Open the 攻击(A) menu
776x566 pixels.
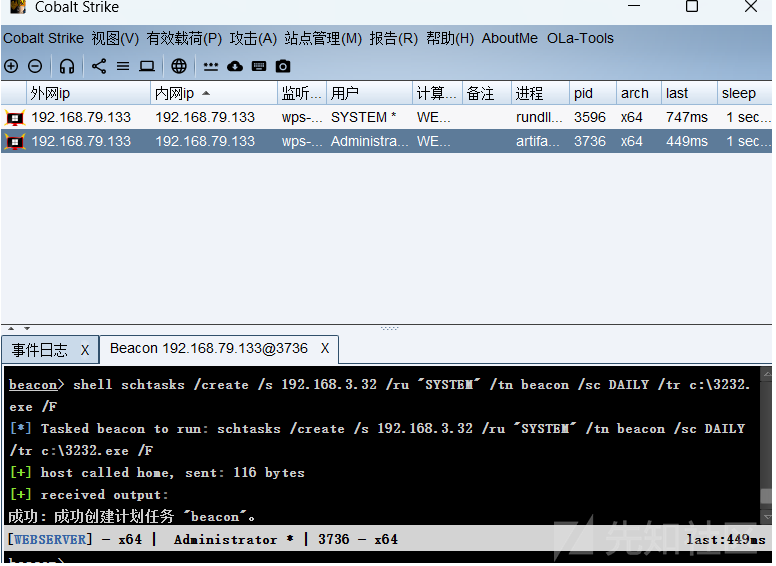point(253,38)
